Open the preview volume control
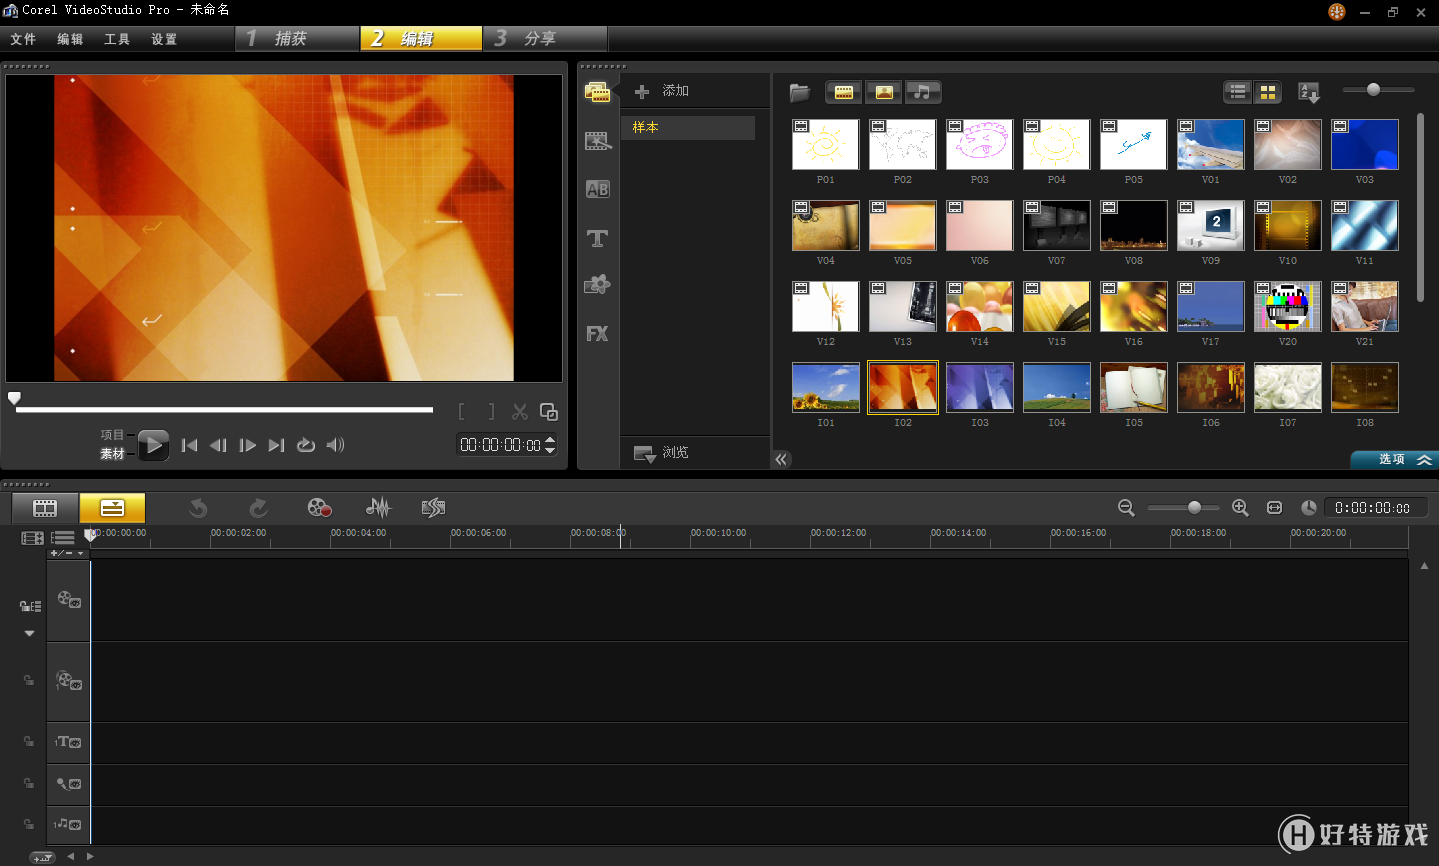Image resolution: width=1439 pixels, height=866 pixels. (x=335, y=445)
